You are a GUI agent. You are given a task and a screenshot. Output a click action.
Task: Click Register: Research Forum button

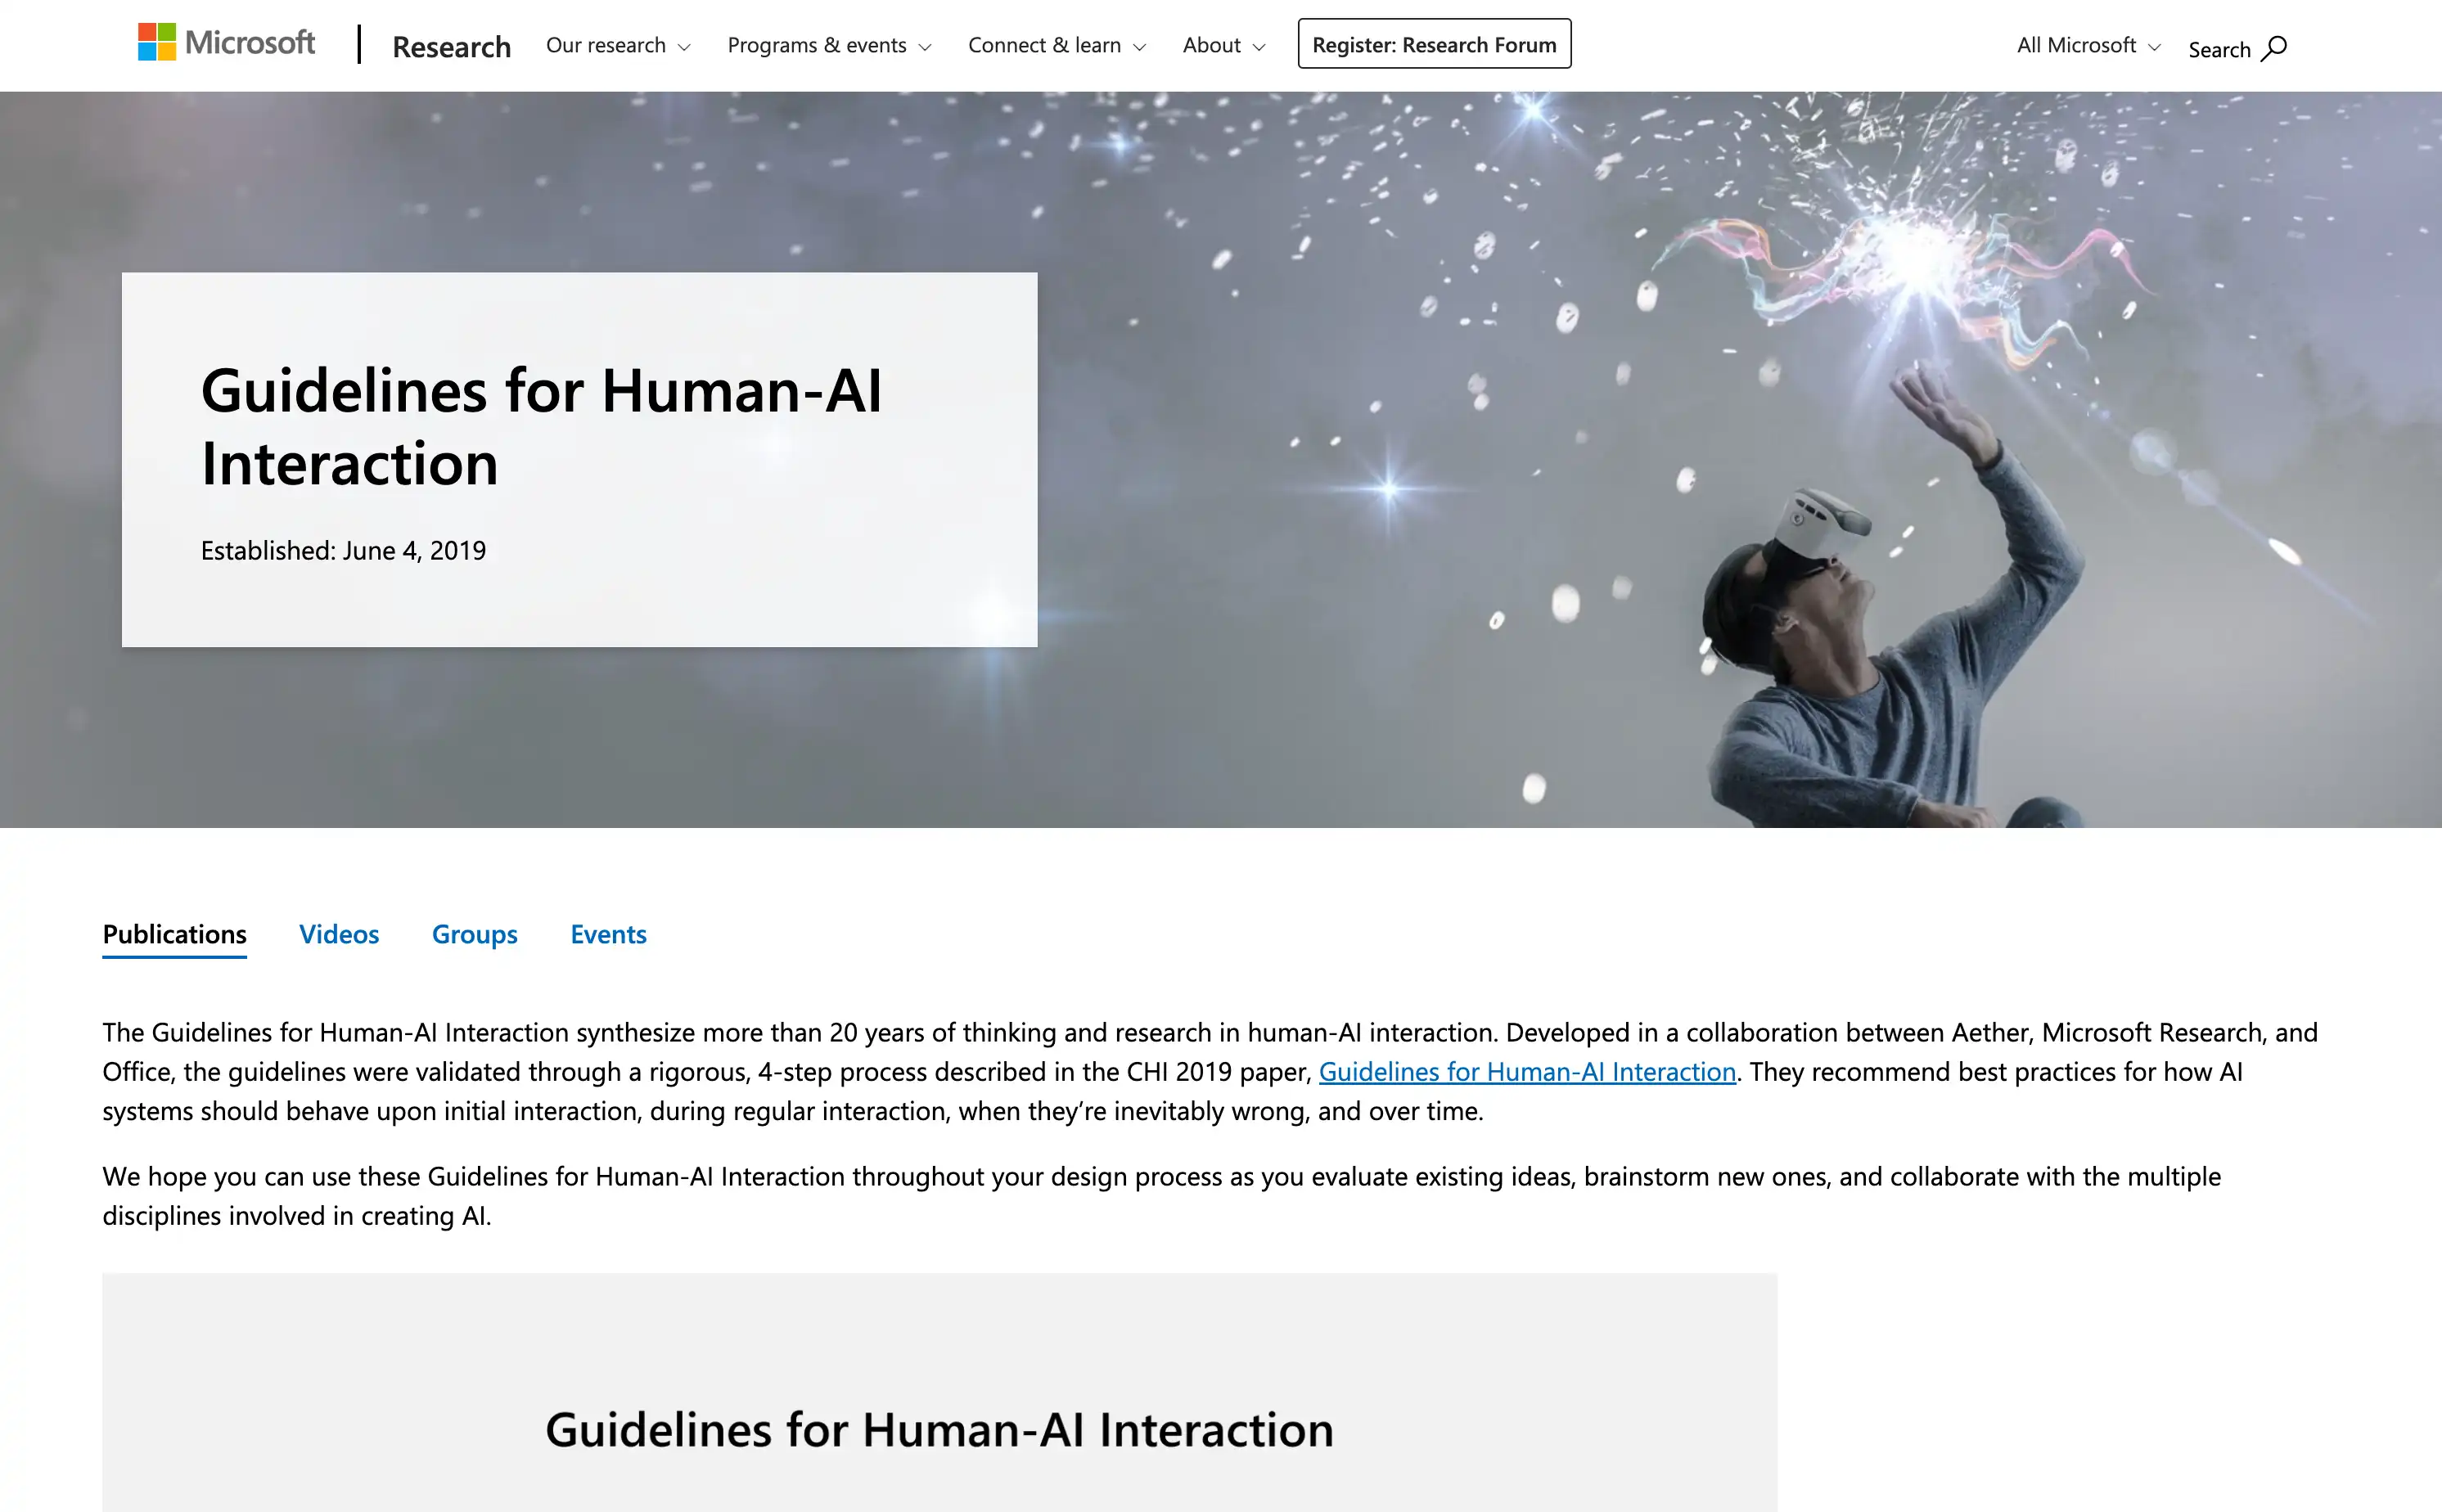pos(1434,44)
